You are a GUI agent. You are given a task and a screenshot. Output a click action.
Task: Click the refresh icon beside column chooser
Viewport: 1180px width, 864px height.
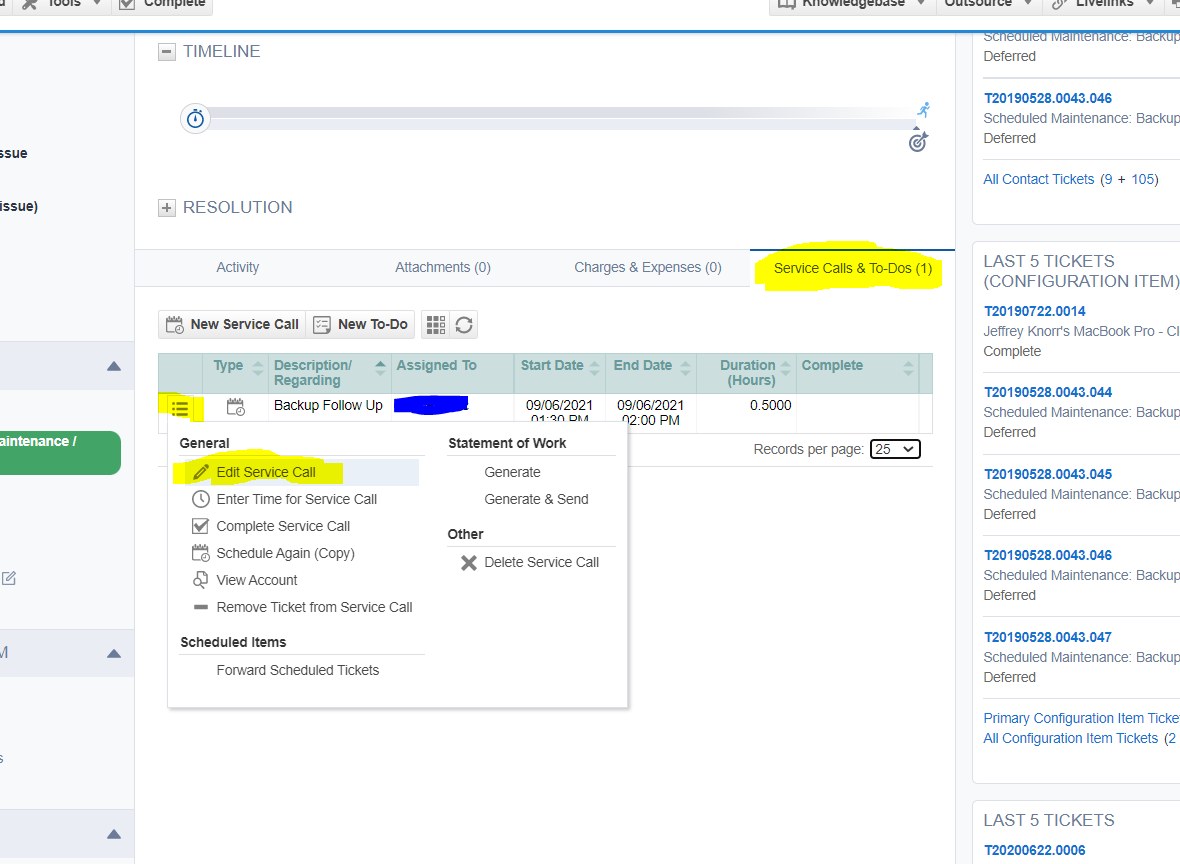464,324
